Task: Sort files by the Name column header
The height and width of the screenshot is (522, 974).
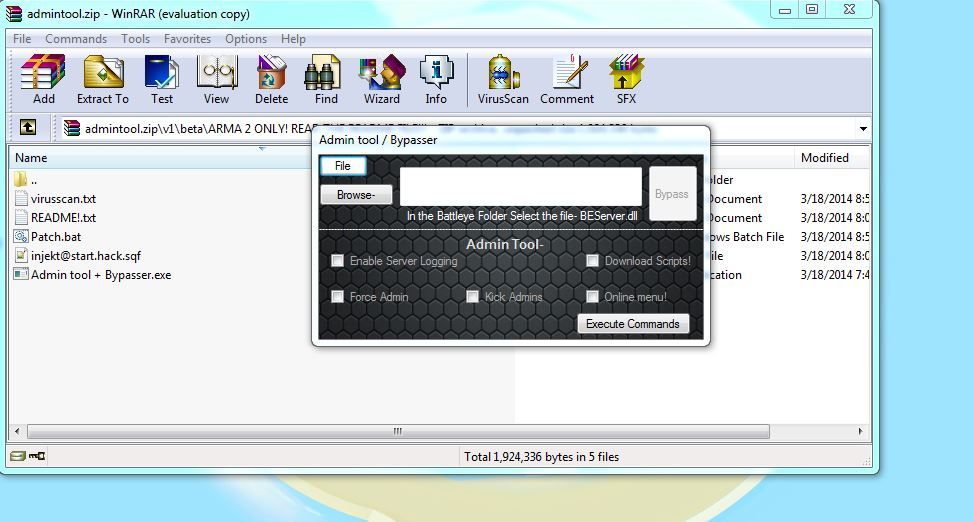Action: [31, 158]
